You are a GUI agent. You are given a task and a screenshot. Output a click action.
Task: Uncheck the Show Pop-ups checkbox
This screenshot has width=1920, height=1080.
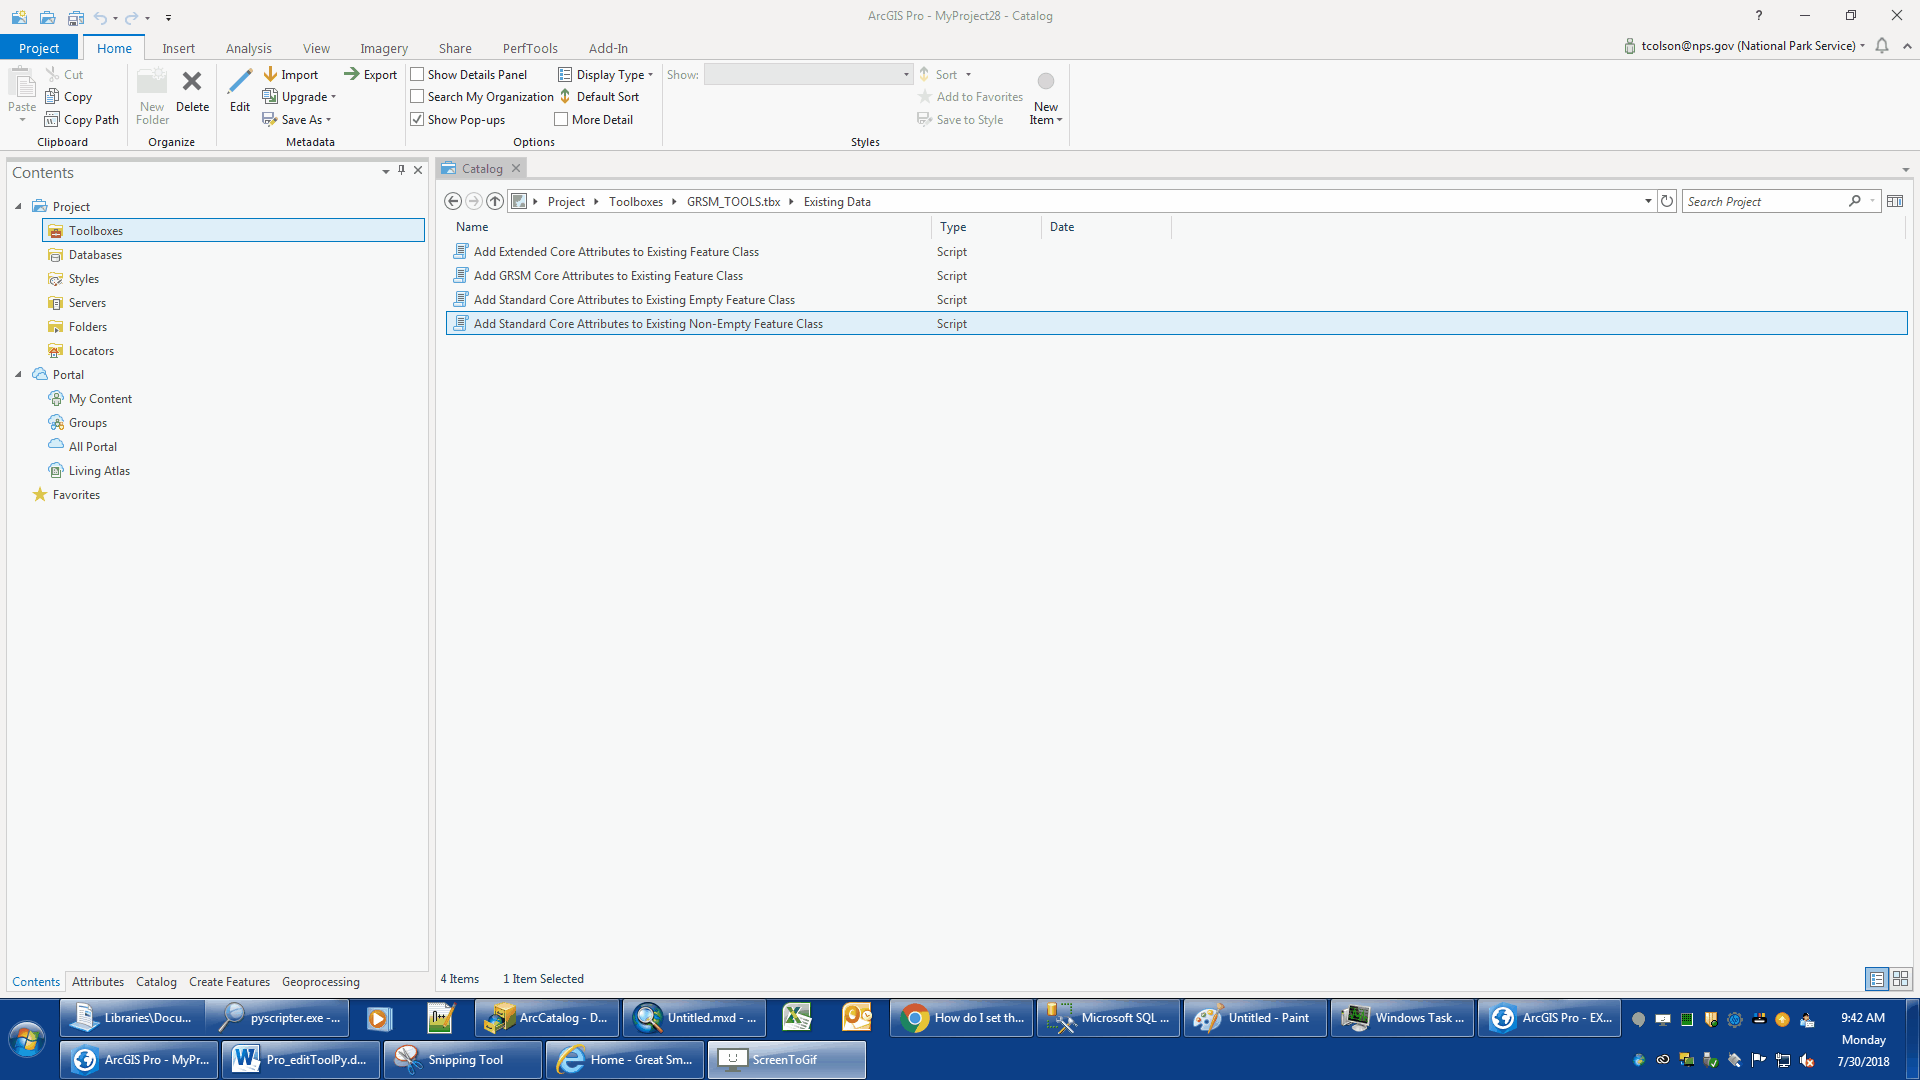point(418,119)
